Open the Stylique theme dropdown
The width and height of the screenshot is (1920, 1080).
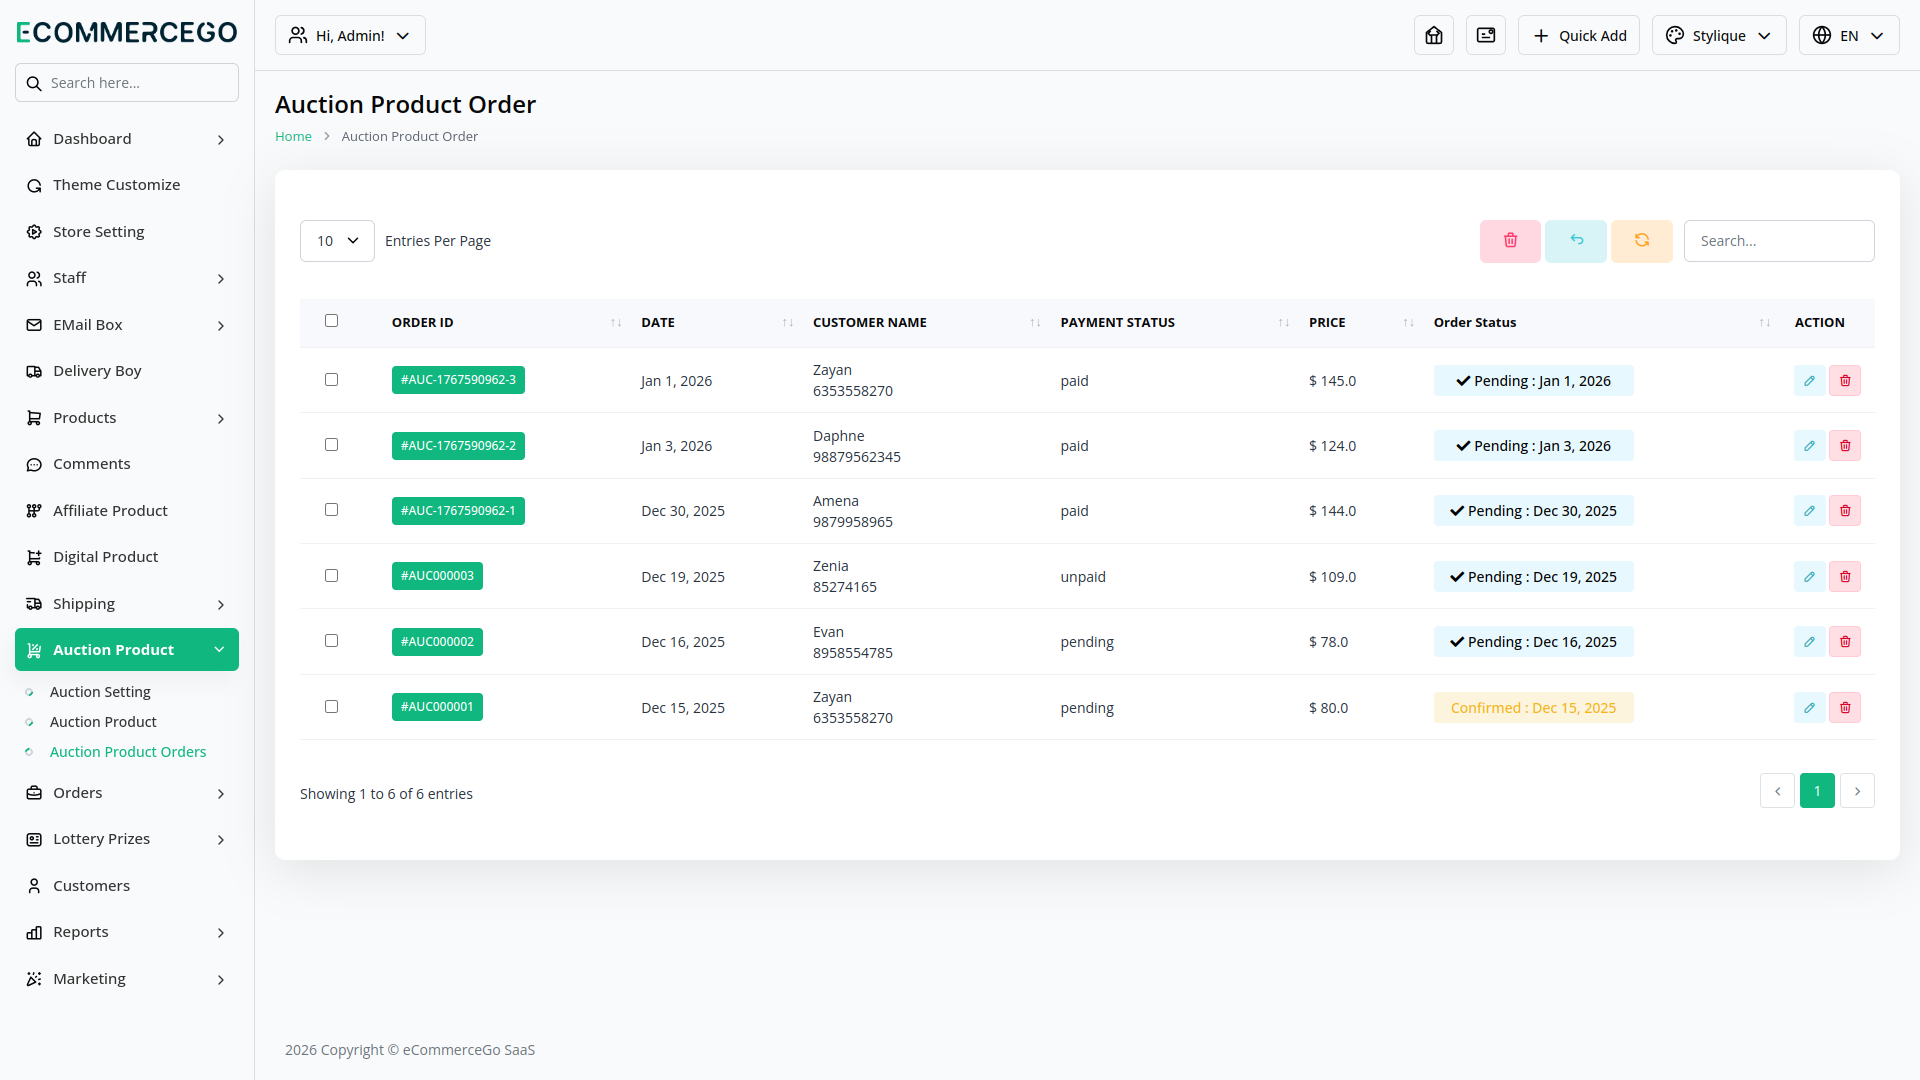1719,35
